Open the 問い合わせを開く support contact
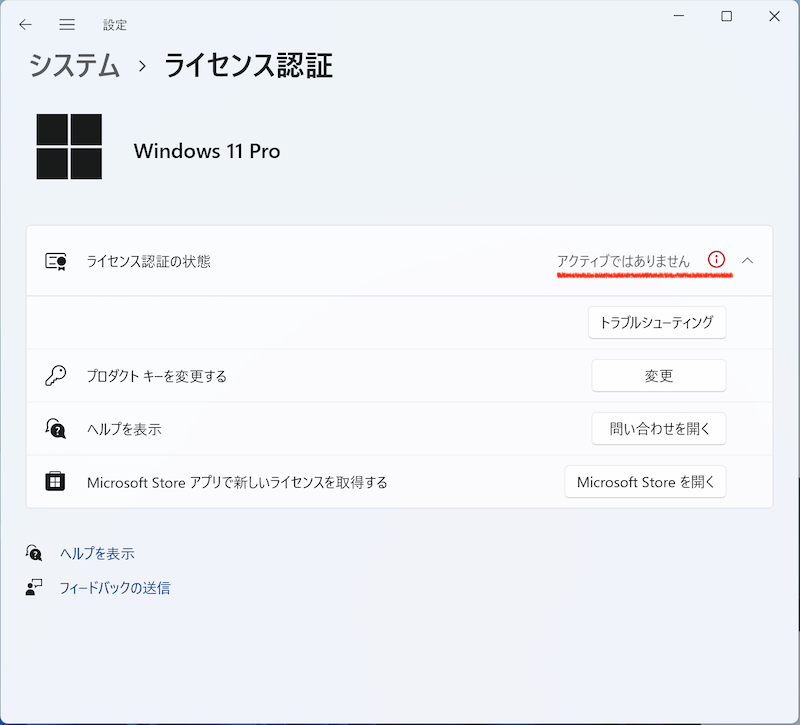Screen dimensions: 800x725 point(658,428)
